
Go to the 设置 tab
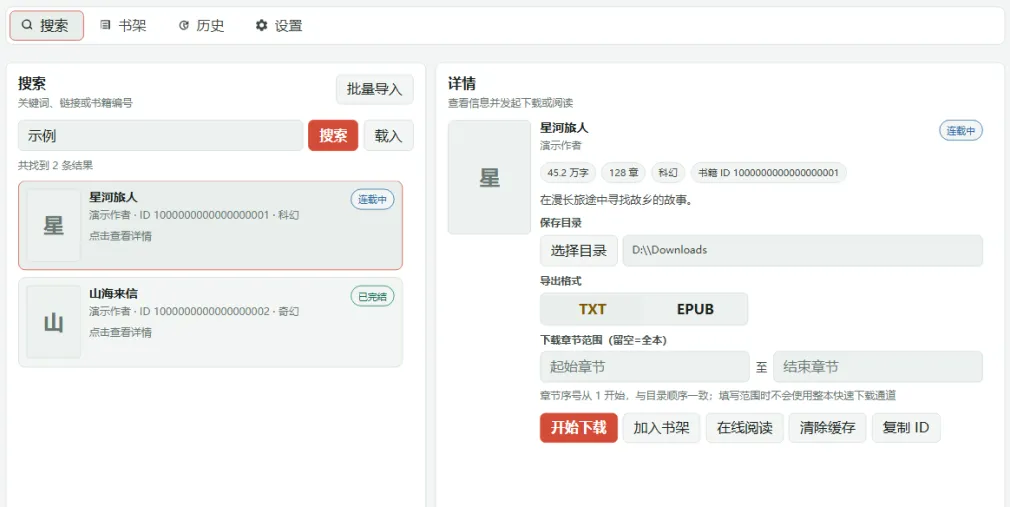click(x=280, y=26)
